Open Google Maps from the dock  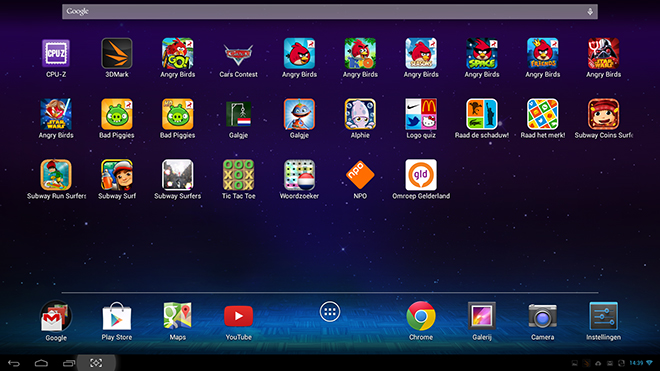pos(178,316)
